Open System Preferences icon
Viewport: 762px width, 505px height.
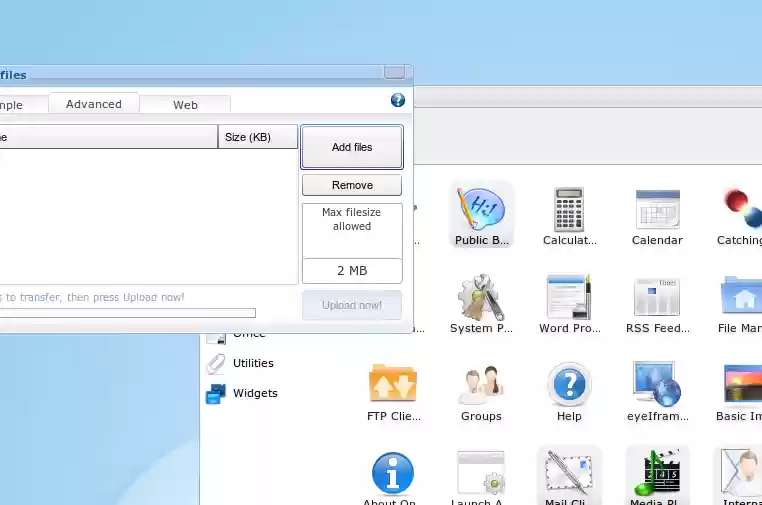481,297
